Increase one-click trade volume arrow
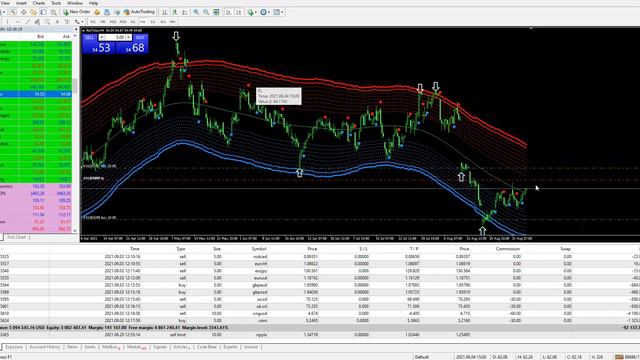The image size is (640, 360). 129,38
